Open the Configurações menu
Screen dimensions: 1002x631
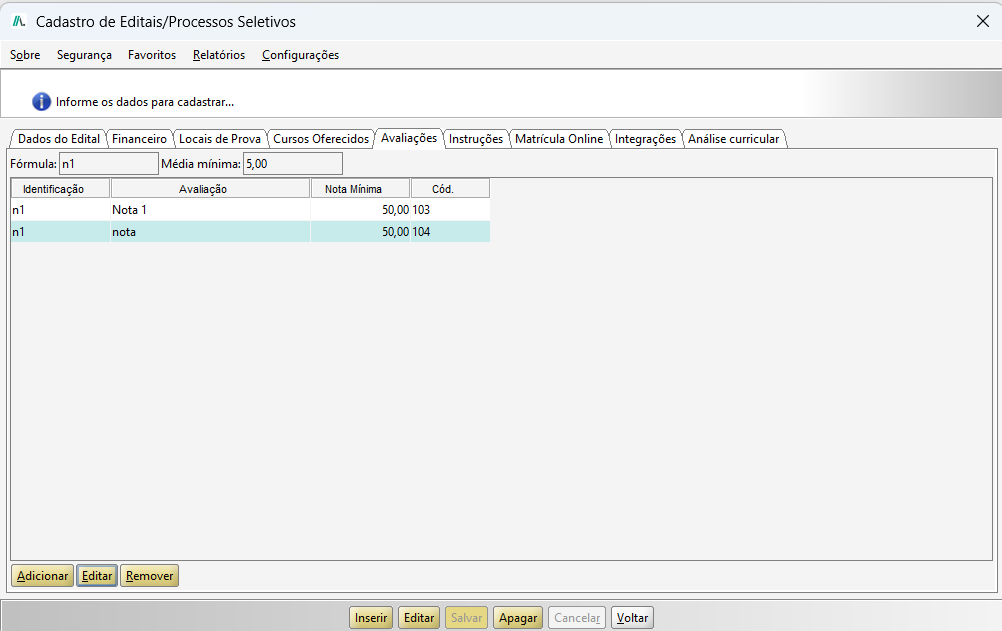(x=300, y=55)
